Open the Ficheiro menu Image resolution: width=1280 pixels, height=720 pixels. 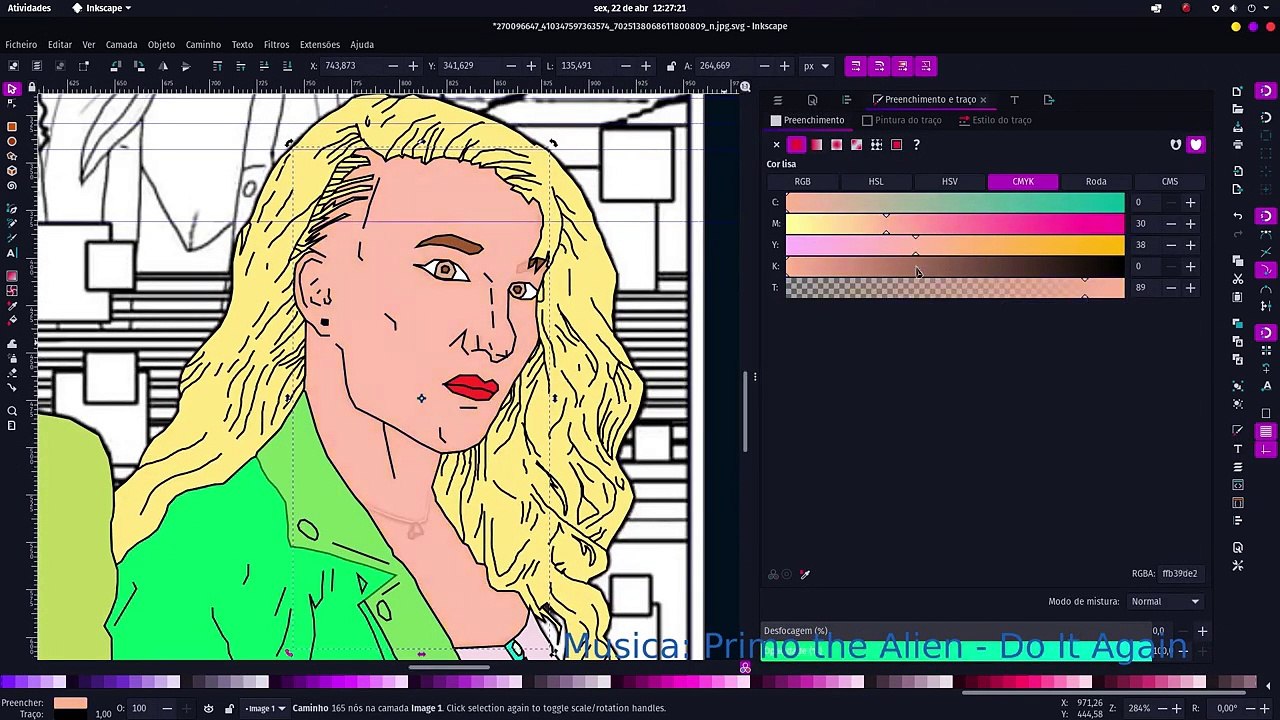(21, 44)
